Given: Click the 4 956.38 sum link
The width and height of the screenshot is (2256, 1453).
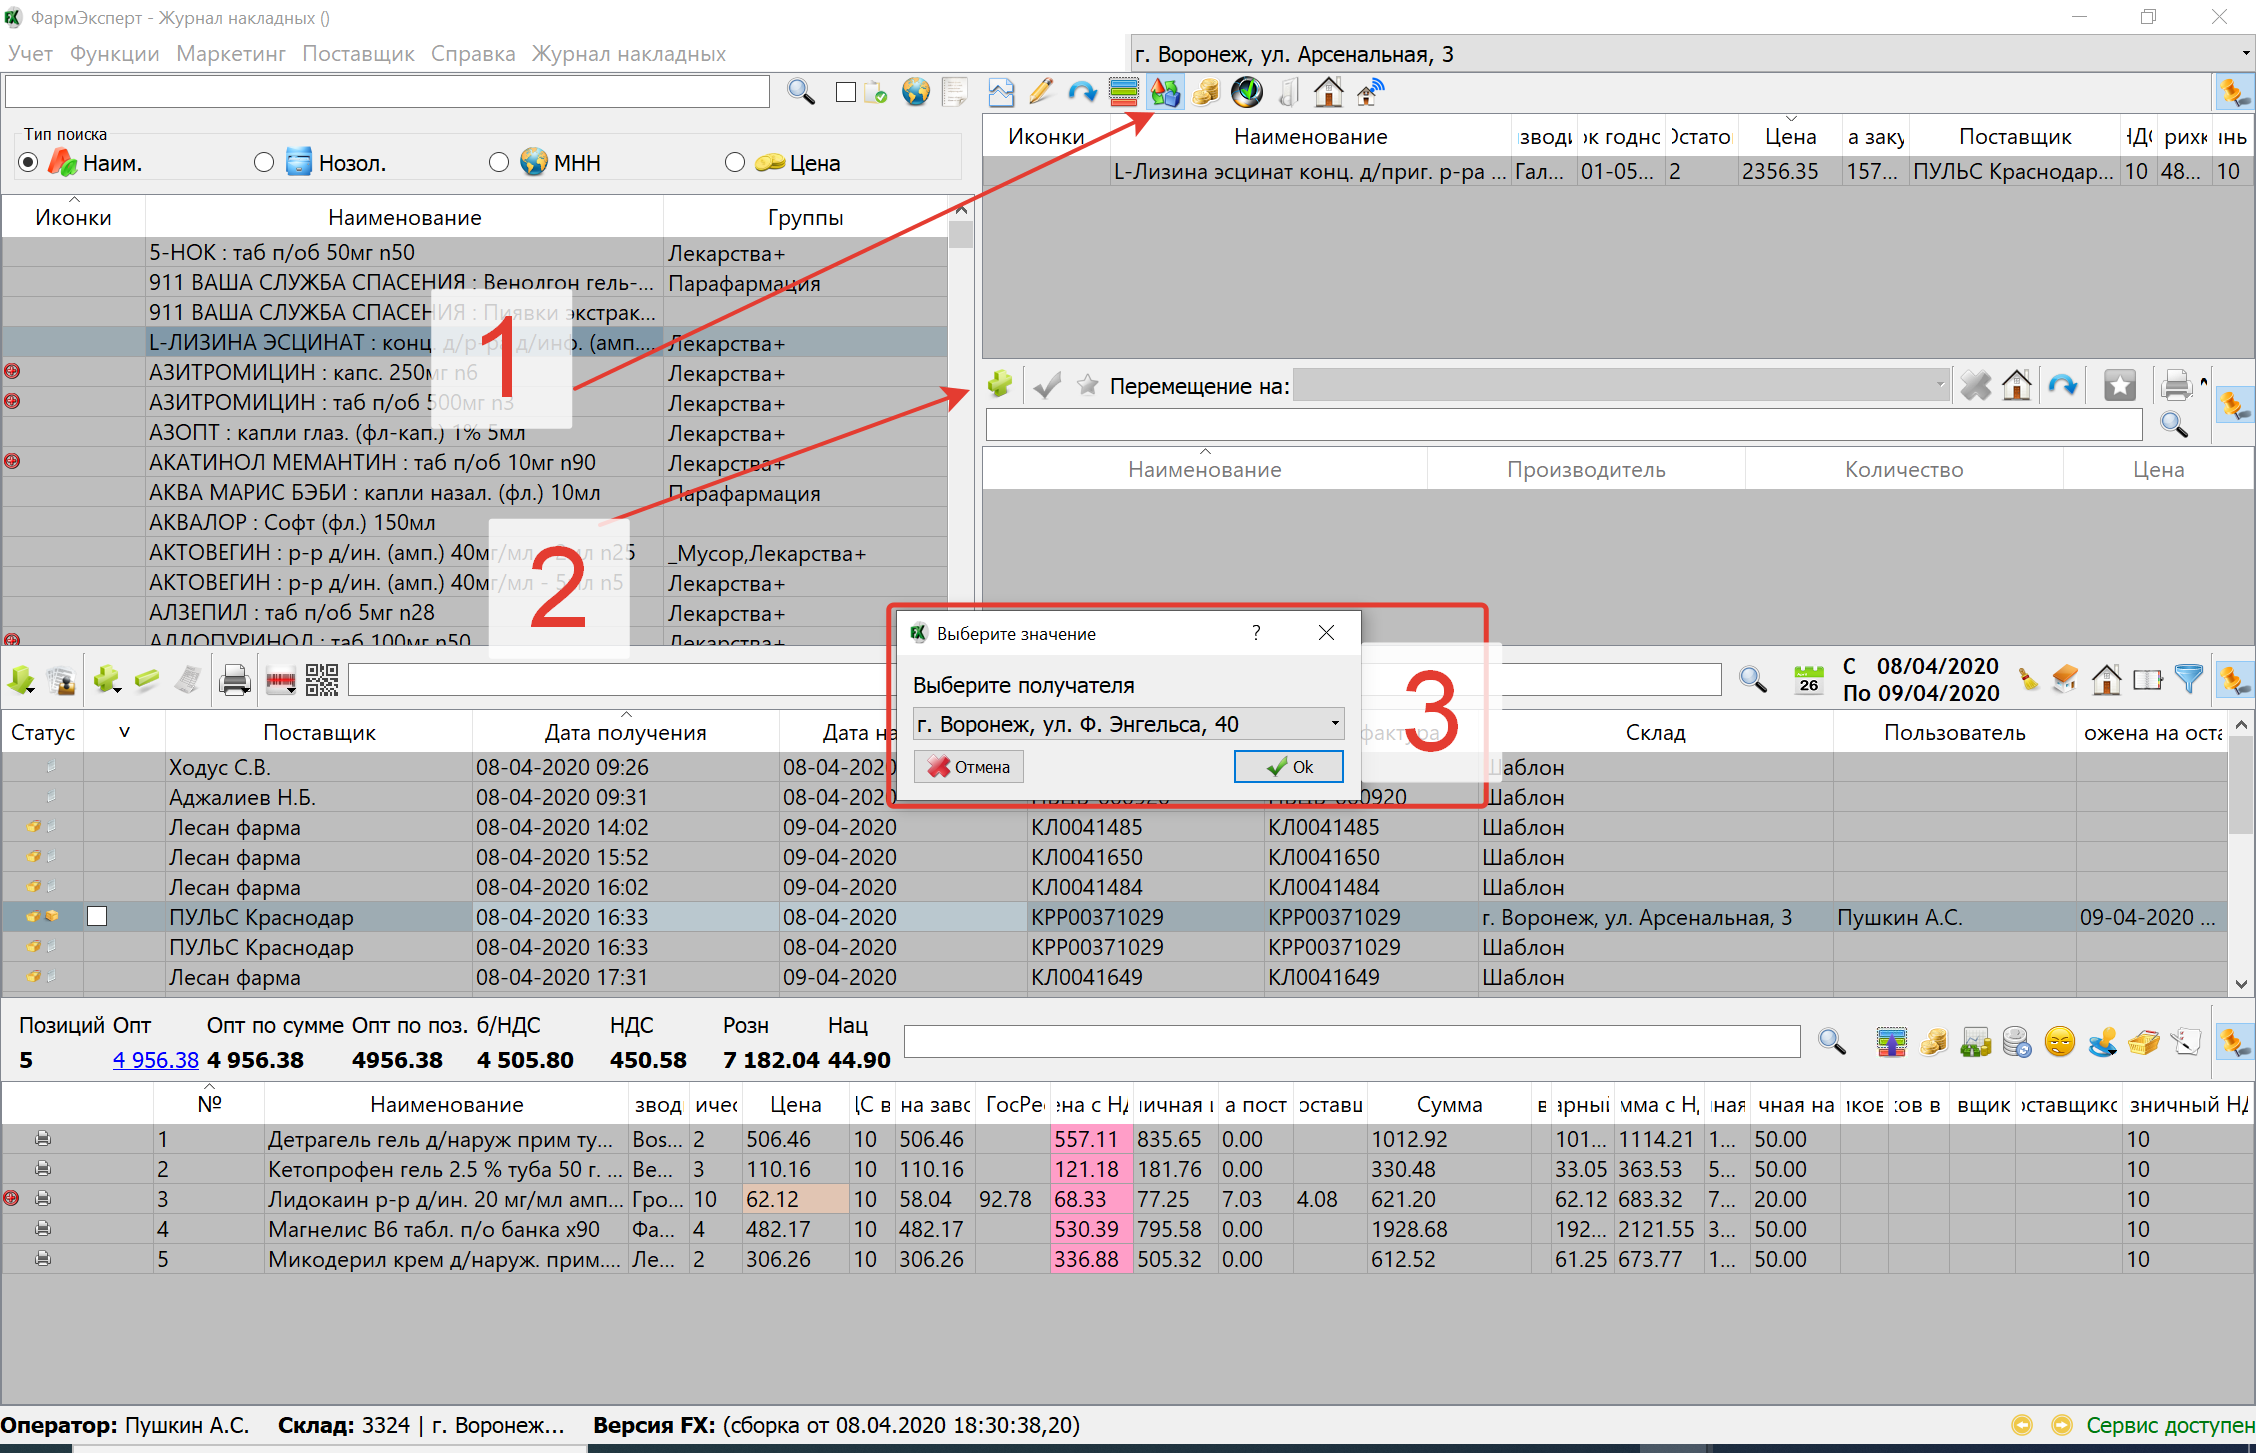Looking at the screenshot, I should point(155,1060).
